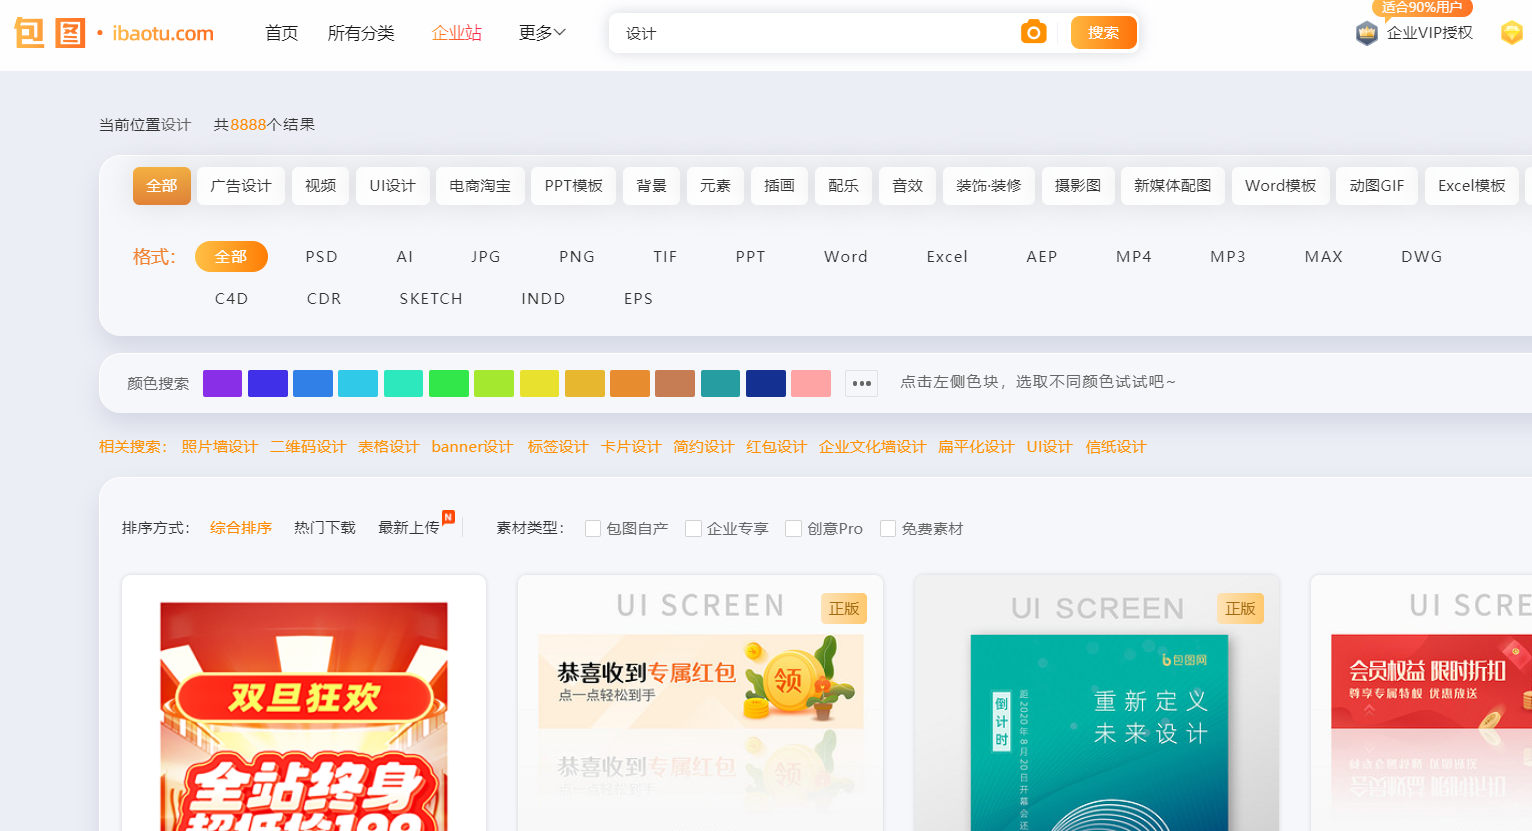
Task: Pick the navy blue color swatch
Action: pos(766,383)
